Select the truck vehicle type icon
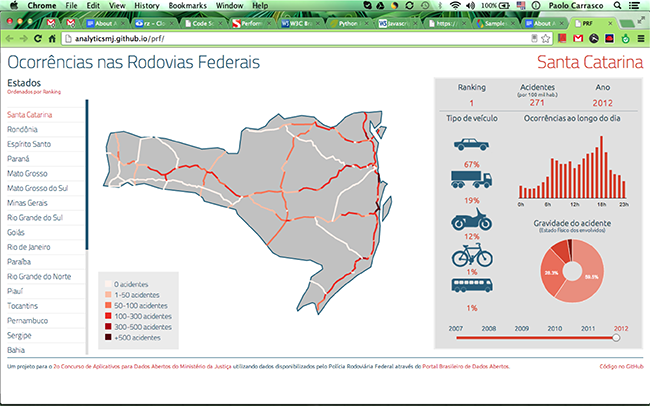This screenshot has height=406, width=650. coord(472,180)
